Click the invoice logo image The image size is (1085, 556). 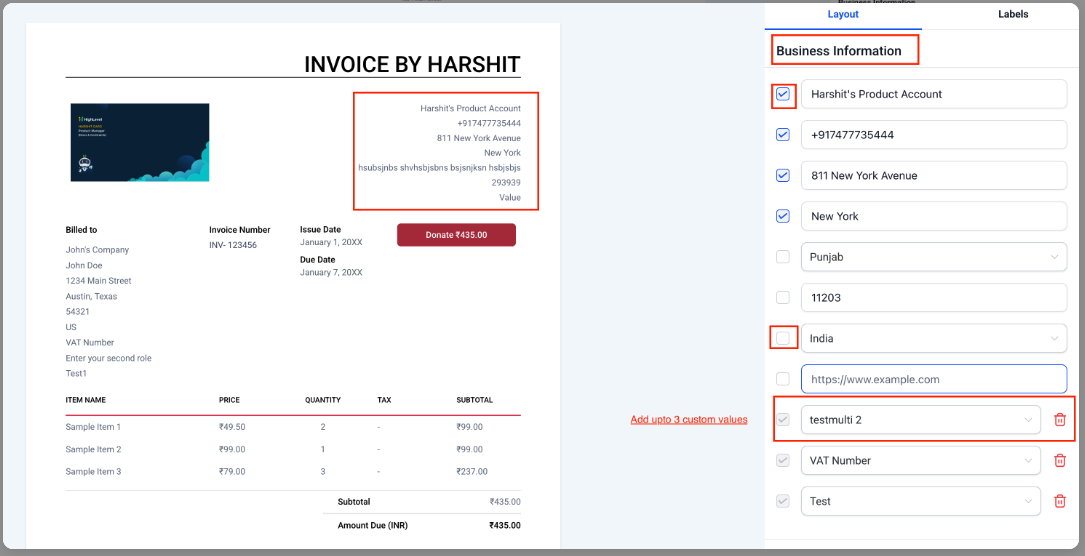pos(140,142)
